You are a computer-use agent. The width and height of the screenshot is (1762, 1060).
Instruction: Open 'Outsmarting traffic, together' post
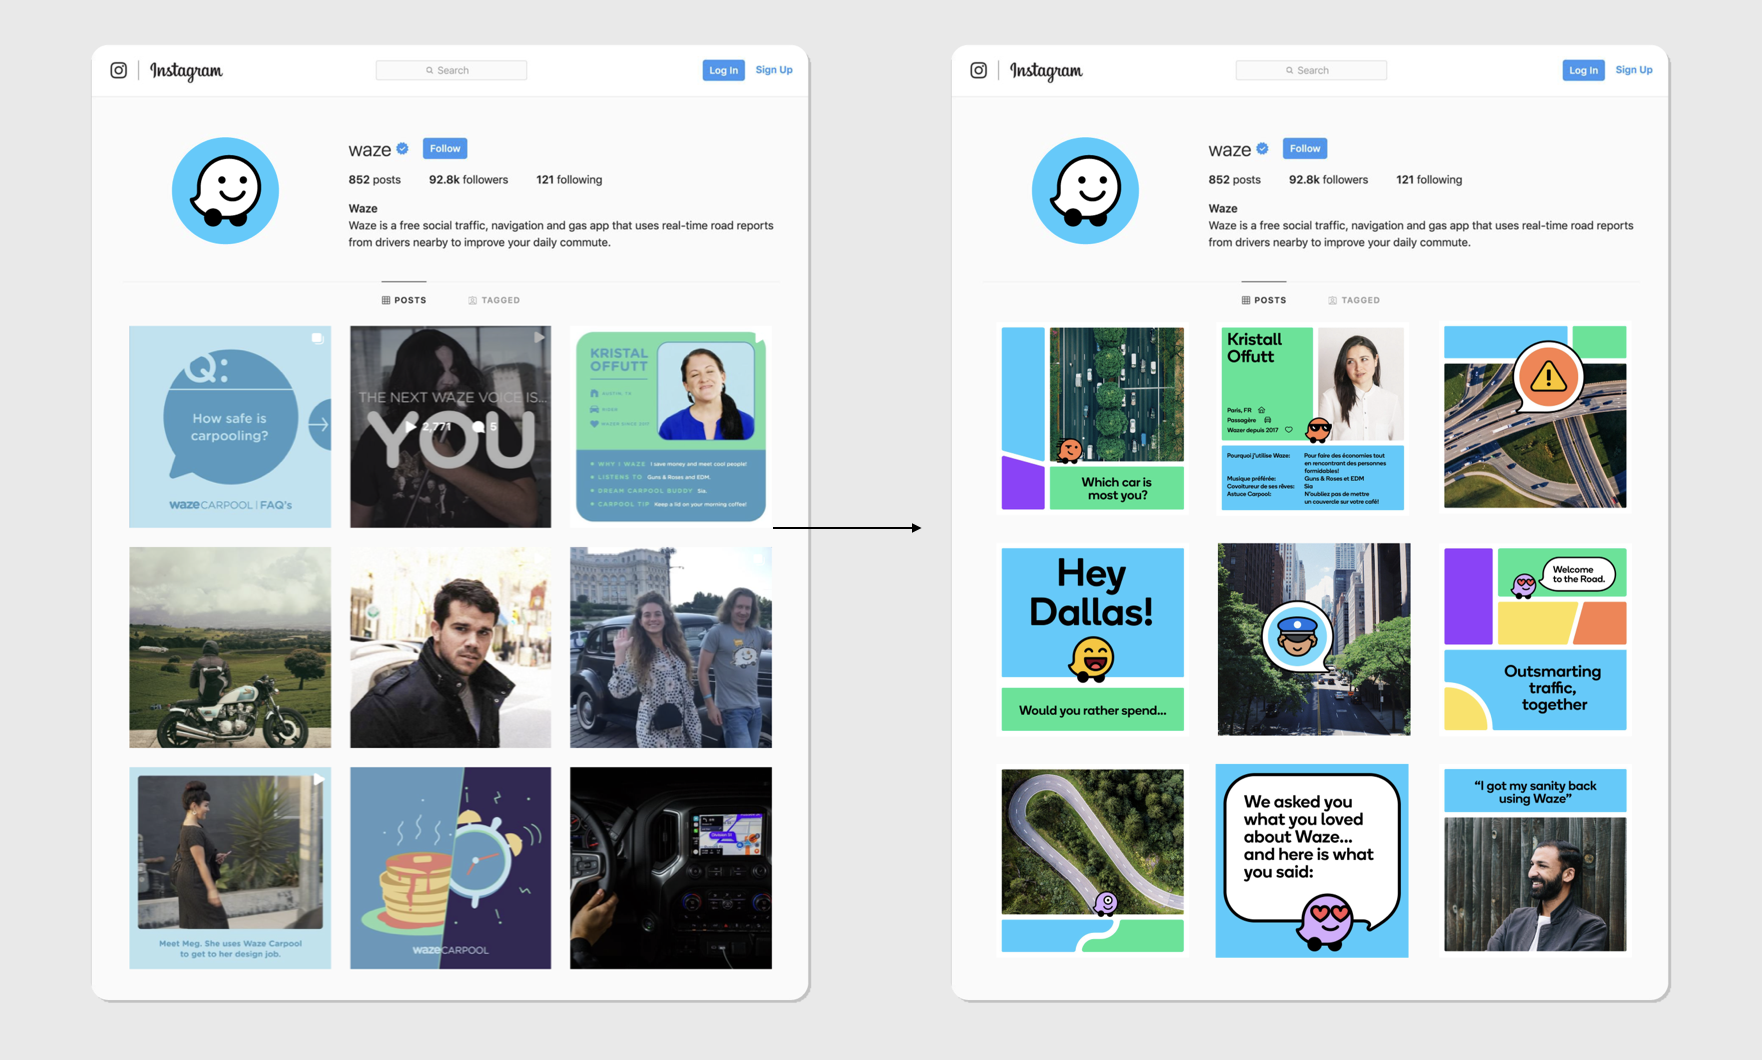[1535, 639]
